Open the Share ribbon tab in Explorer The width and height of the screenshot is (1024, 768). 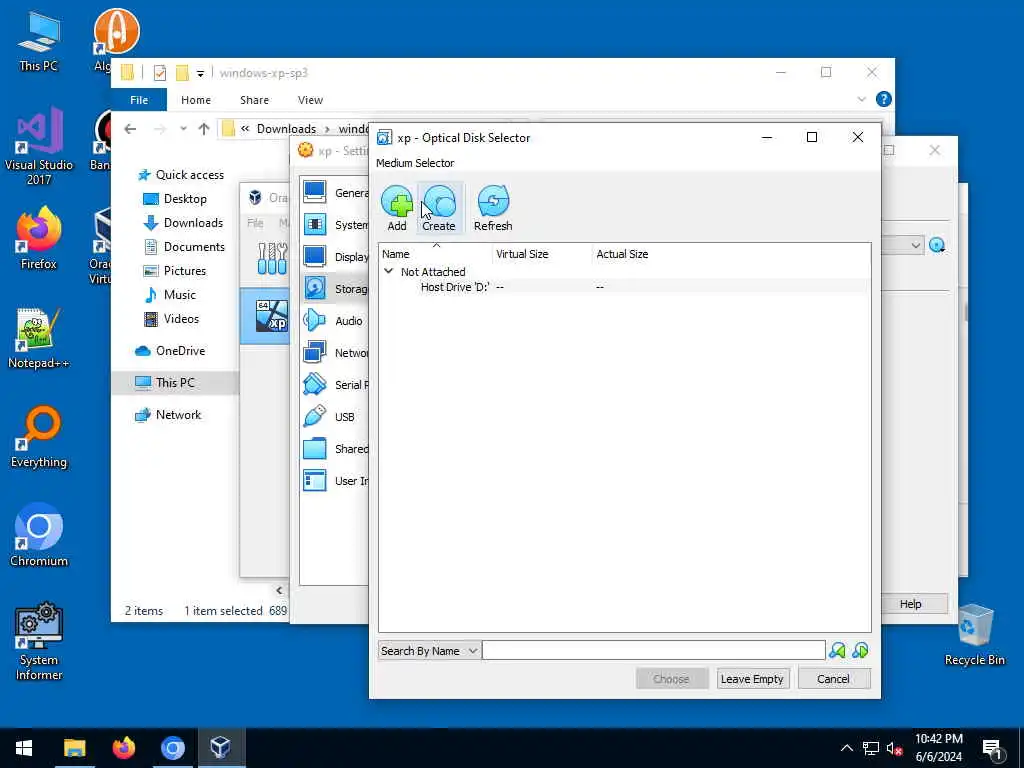coord(254,100)
